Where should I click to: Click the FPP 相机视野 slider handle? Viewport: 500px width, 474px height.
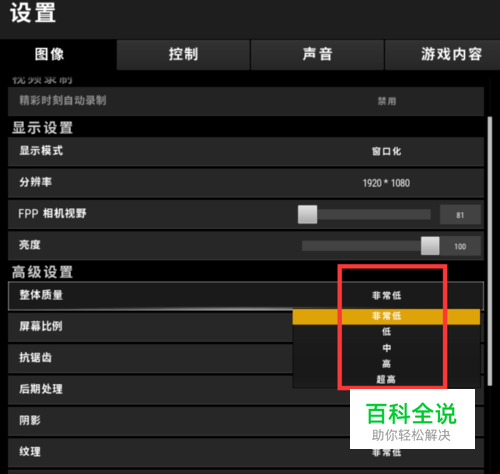307,214
